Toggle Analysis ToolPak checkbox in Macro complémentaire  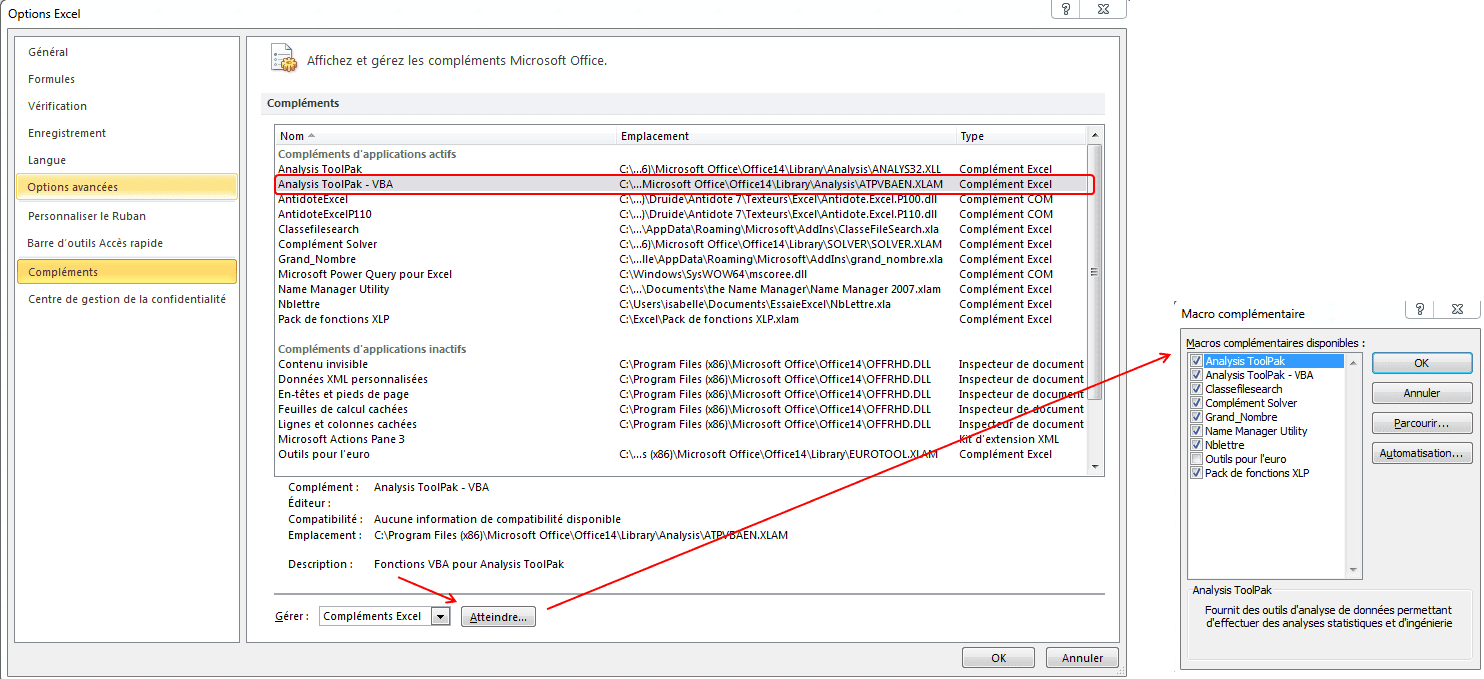[x=1196, y=361]
